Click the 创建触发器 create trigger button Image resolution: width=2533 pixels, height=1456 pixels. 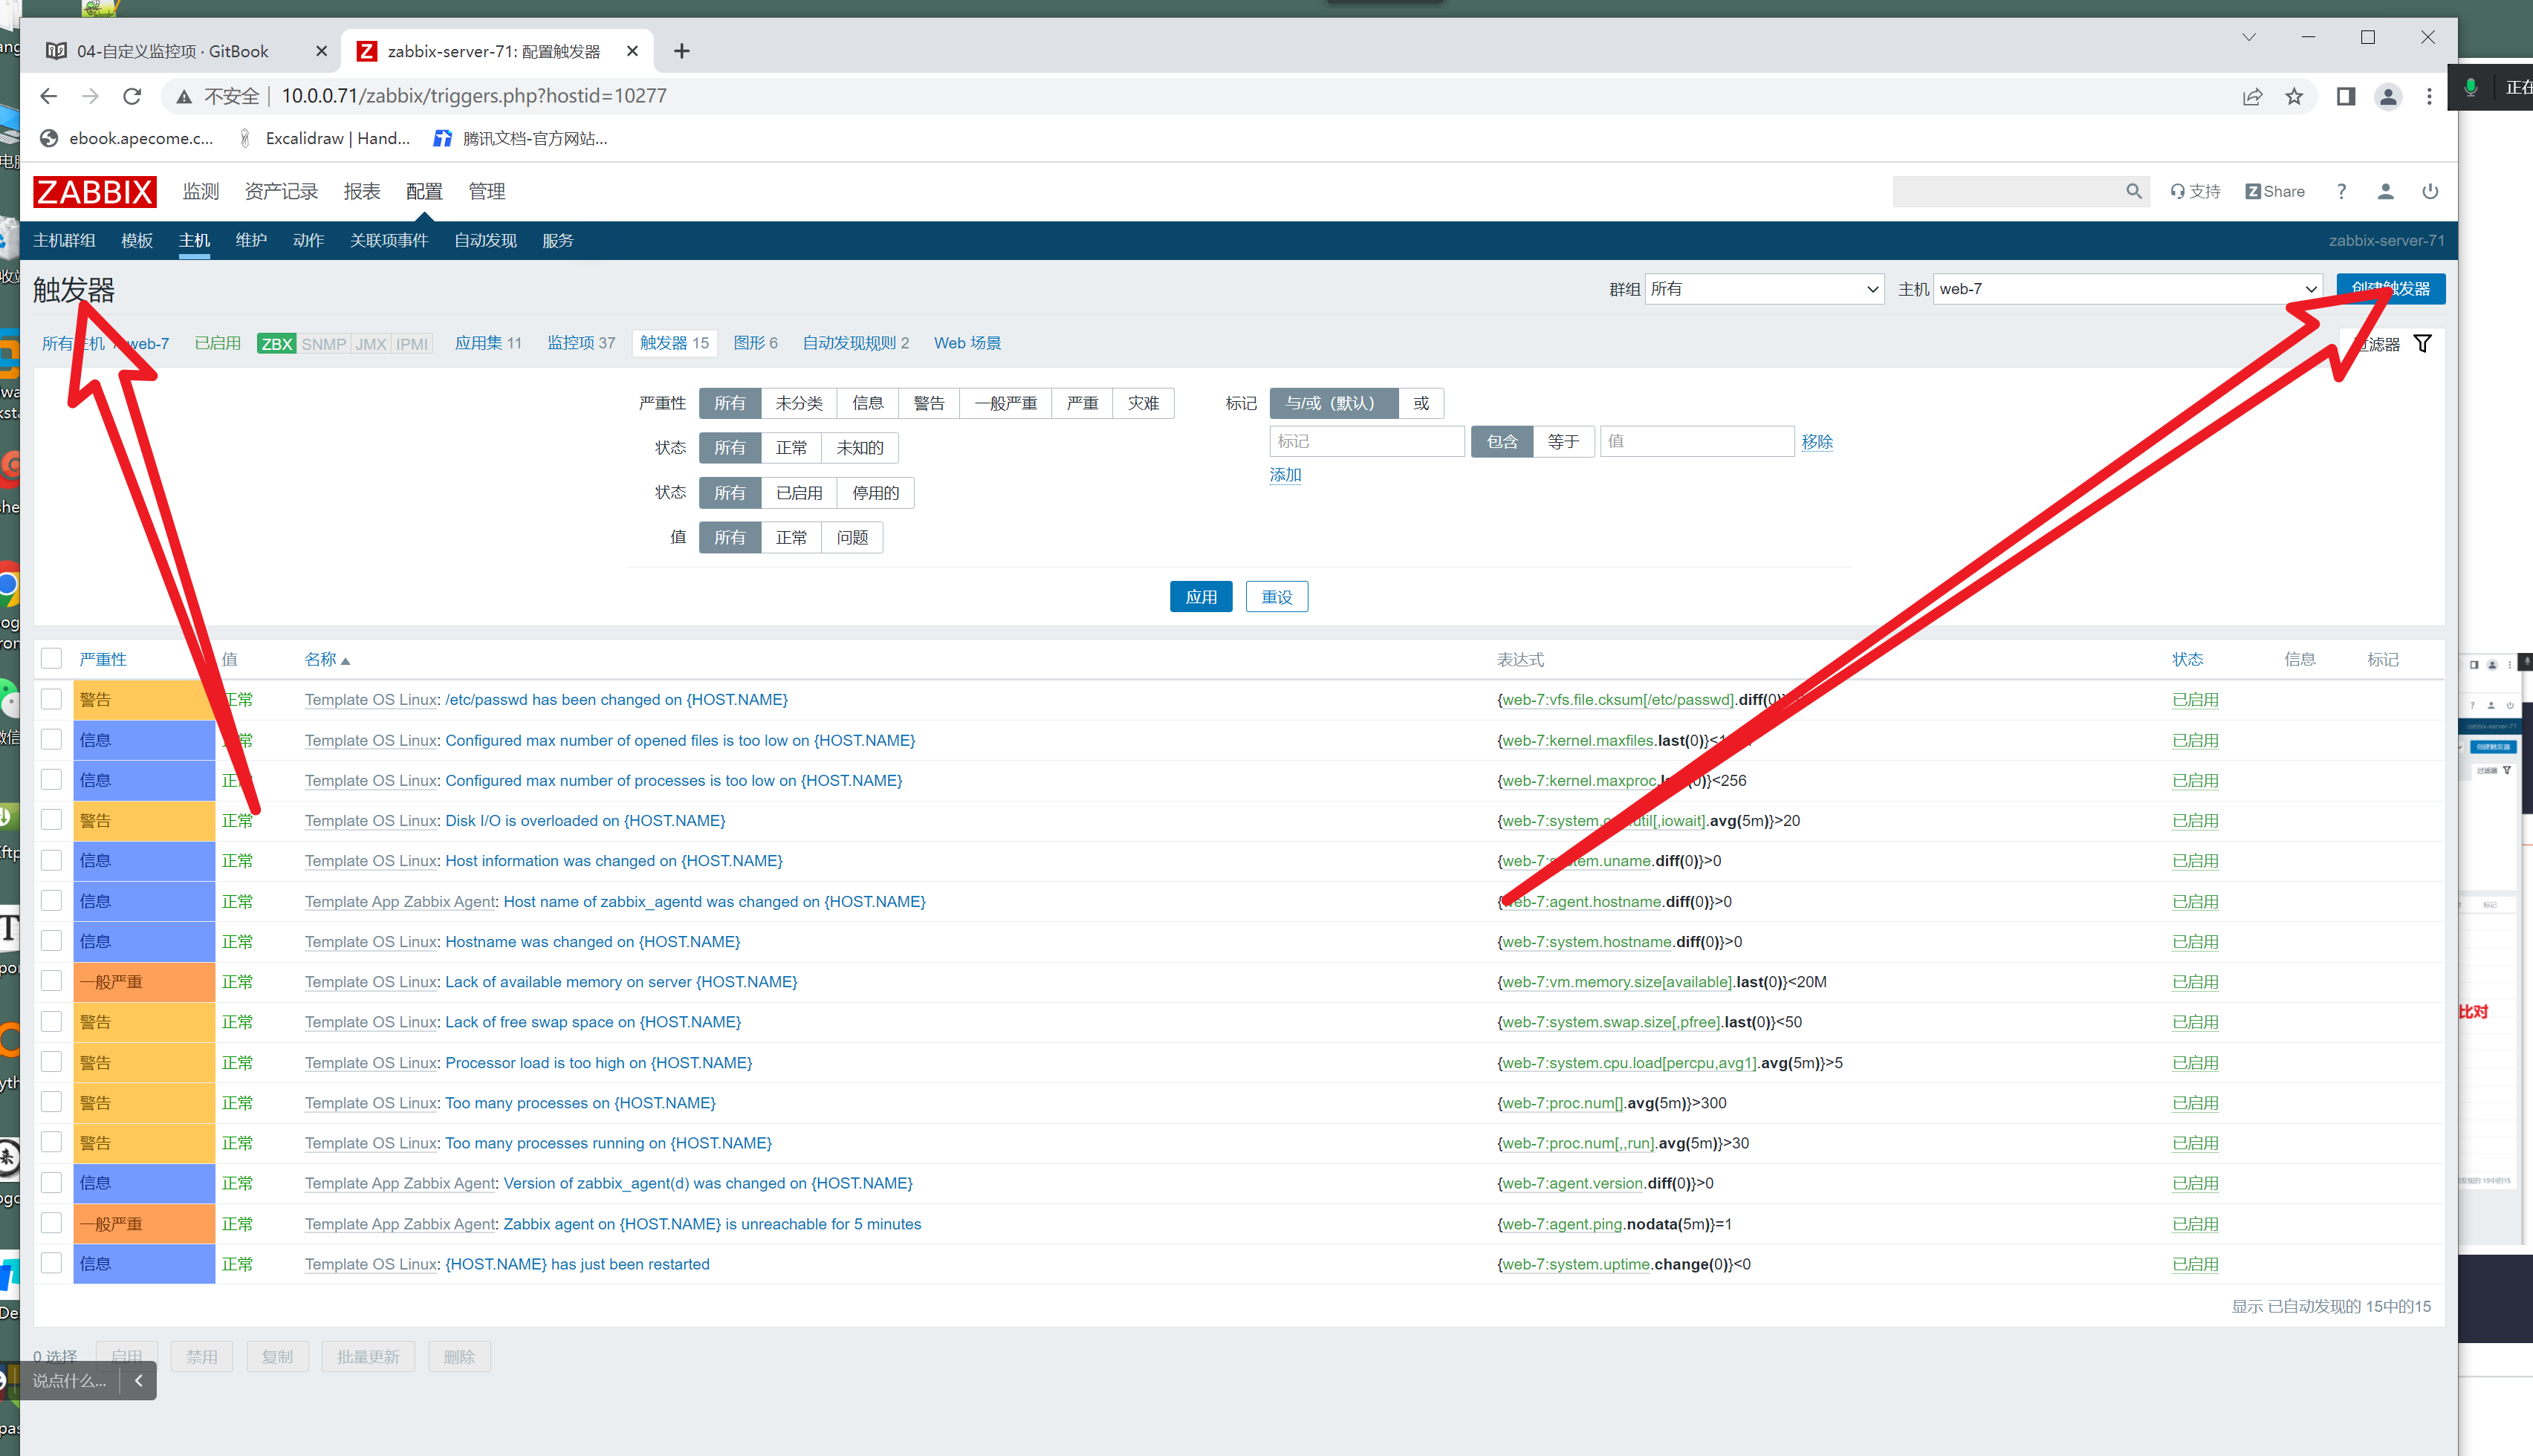2391,289
